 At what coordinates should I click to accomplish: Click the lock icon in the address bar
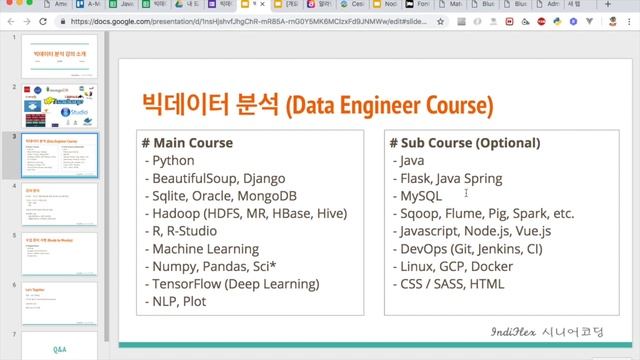pos(62,22)
